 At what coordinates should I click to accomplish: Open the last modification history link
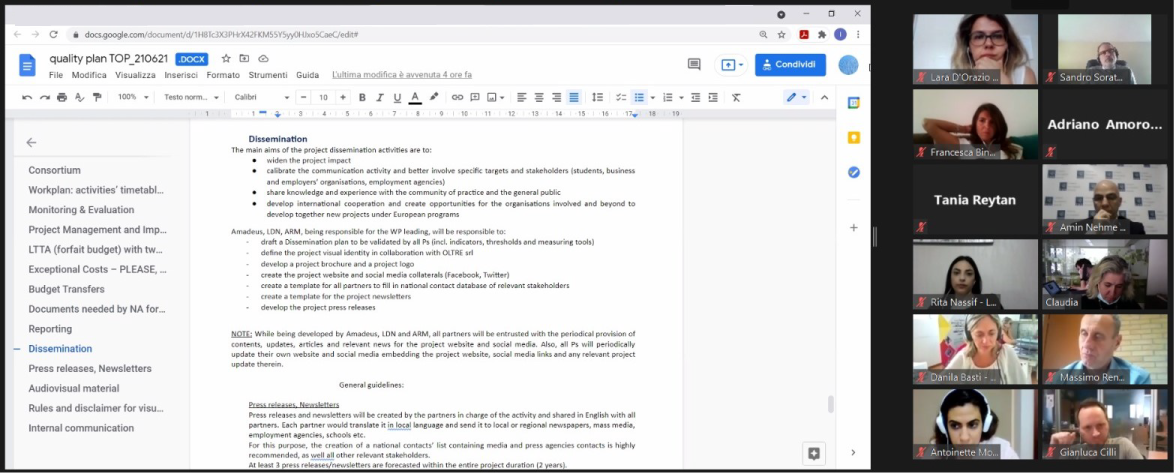point(401,75)
